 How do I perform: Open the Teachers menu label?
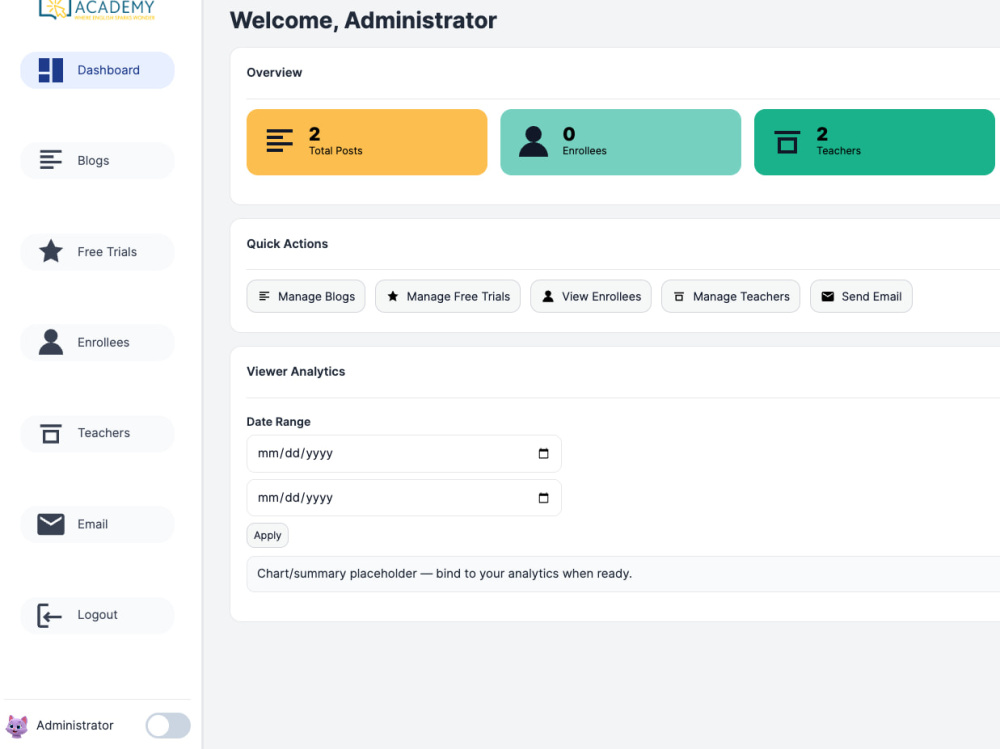point(104,433)
